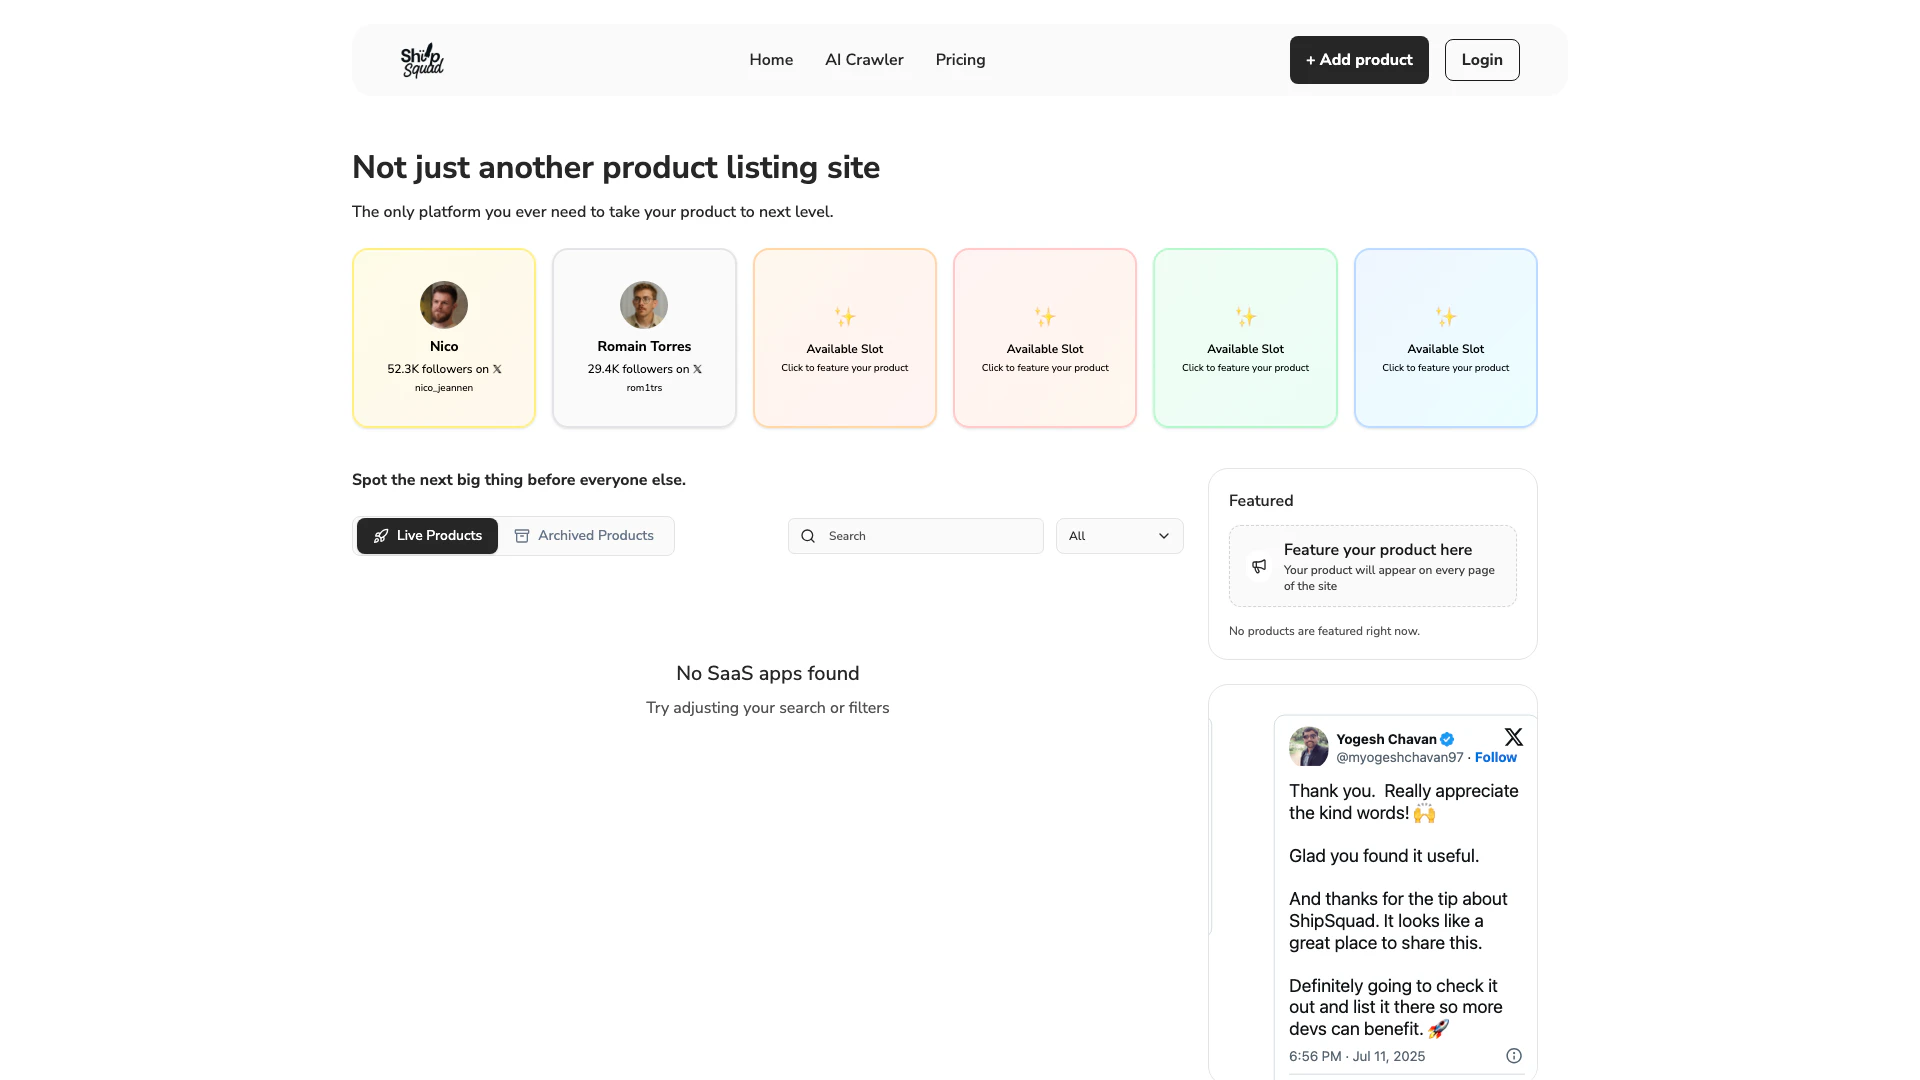Click Yogesh Chavan's tweet avatar
Viewport: 1920px width, 1080px height.
point(1308,747)
